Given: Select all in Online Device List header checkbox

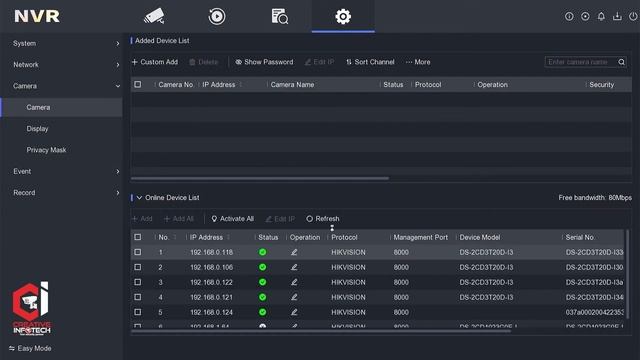Looking at the screenshot, I should pyautogui.click(x=138, y=237).
